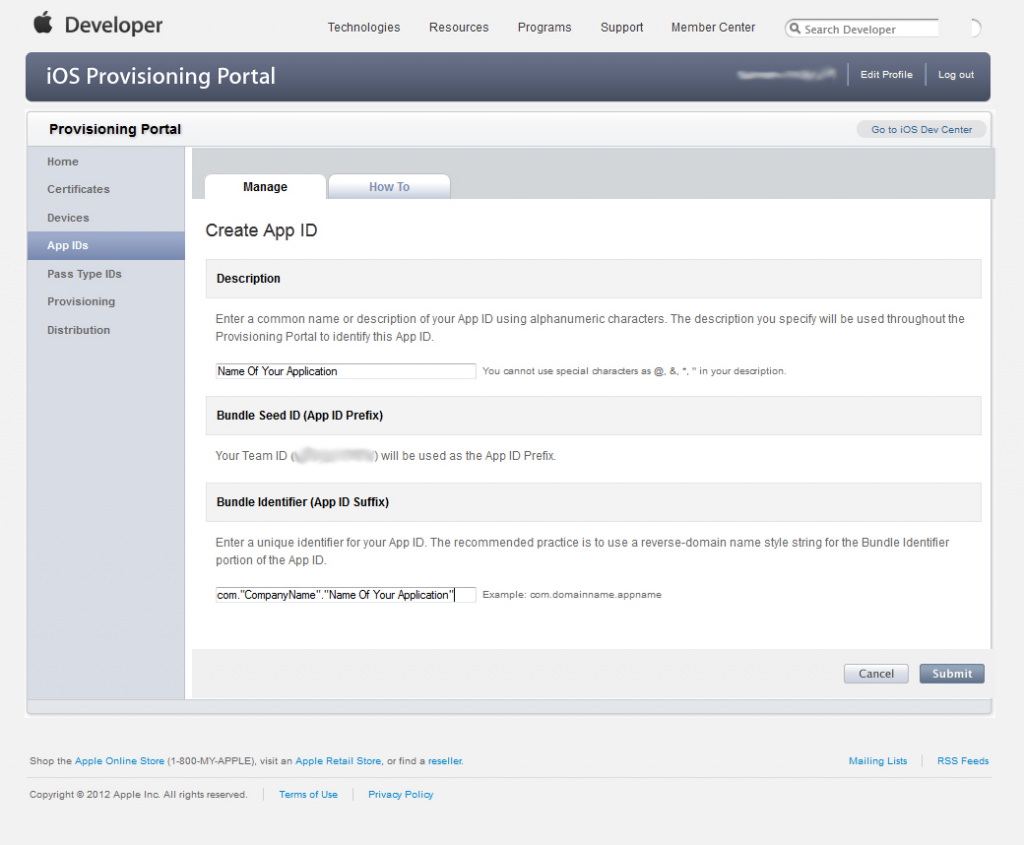Open the Privacy Policy link
Image resolution: width=1024 pixels, height=845 pixels.
400,794
